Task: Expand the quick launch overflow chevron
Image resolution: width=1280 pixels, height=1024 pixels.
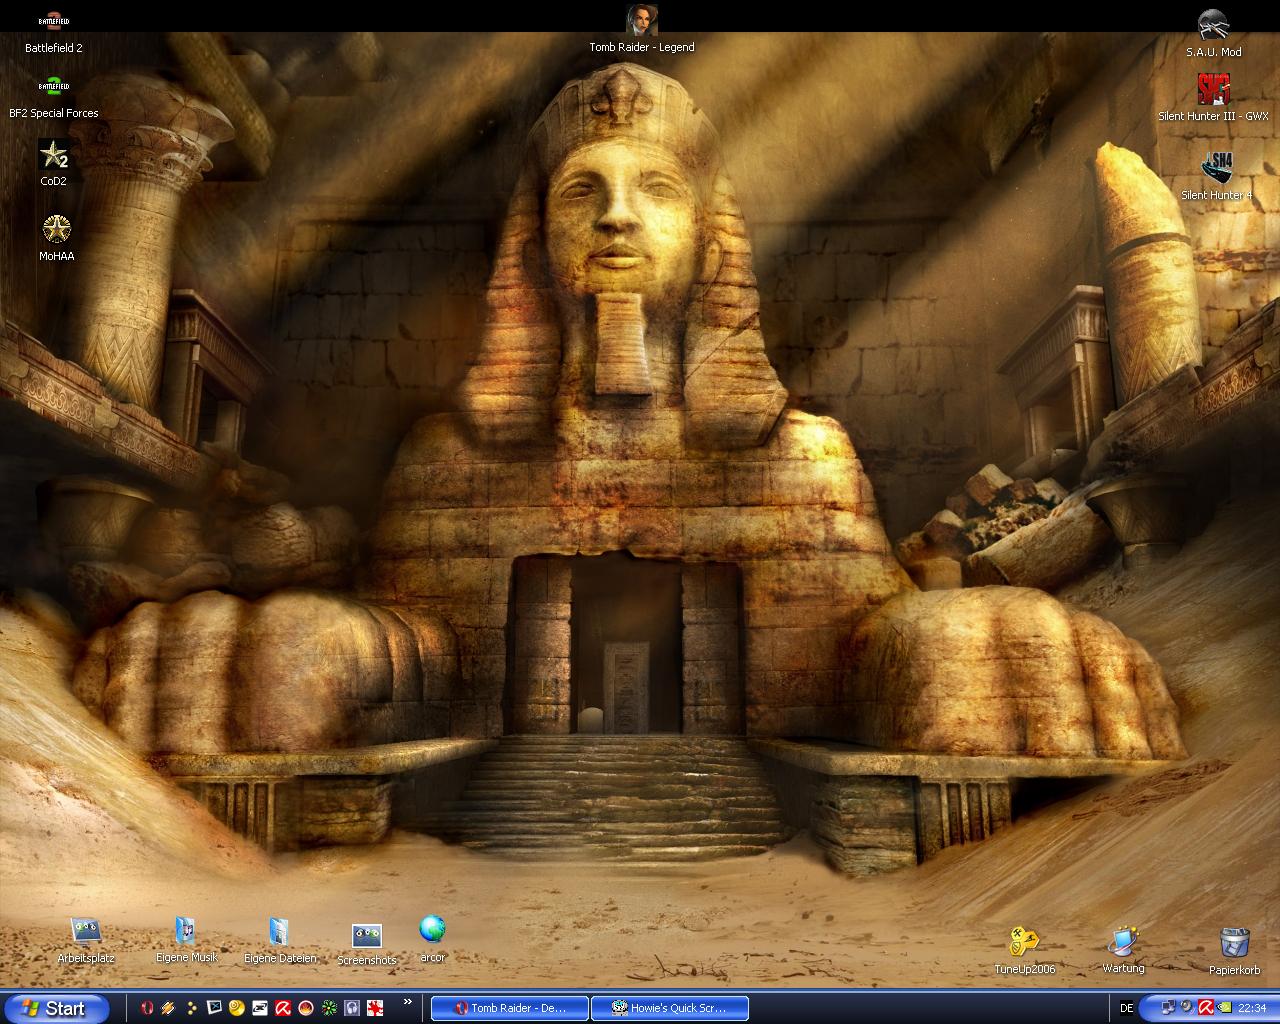Action: click(x=408, y=1002)
